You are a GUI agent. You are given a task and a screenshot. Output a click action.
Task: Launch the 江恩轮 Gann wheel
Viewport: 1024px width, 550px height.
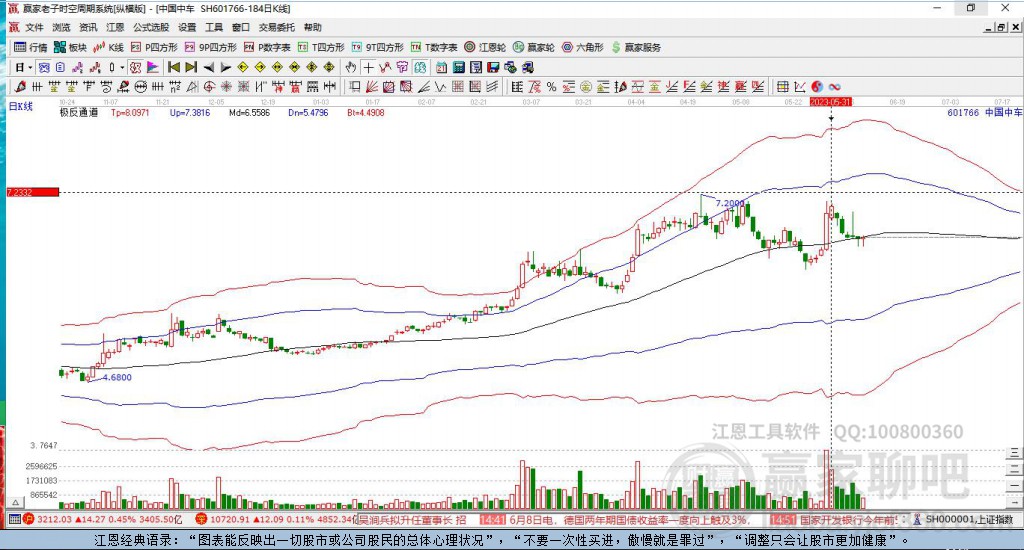[x=485, y=47]
